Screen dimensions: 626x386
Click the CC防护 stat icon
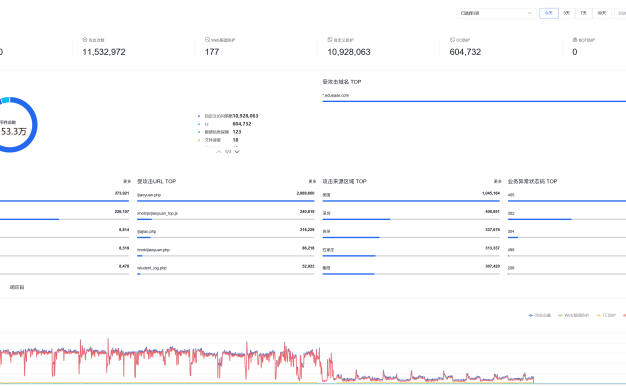[x=452, y=40]
